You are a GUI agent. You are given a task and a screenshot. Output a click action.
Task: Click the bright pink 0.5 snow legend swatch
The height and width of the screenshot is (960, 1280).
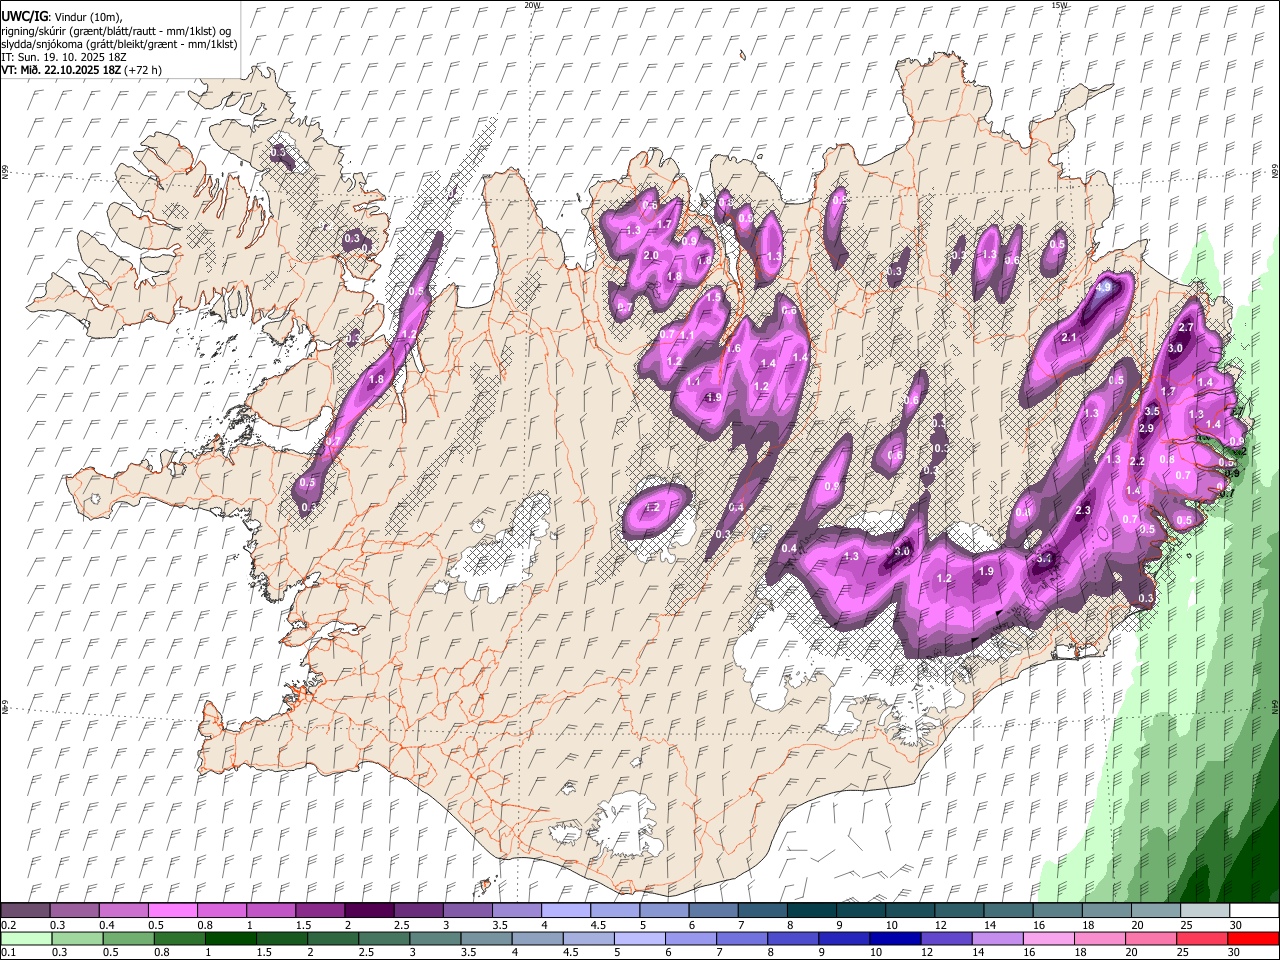pyautogui.click(x=172, y=910)
